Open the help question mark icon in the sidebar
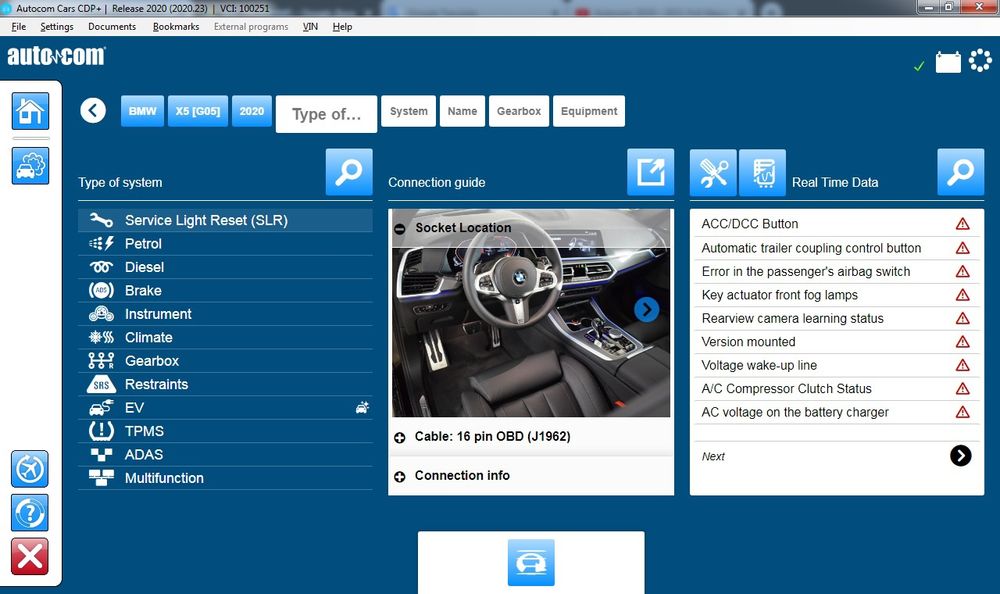The image size is (1000, 594). coord(29,512)
